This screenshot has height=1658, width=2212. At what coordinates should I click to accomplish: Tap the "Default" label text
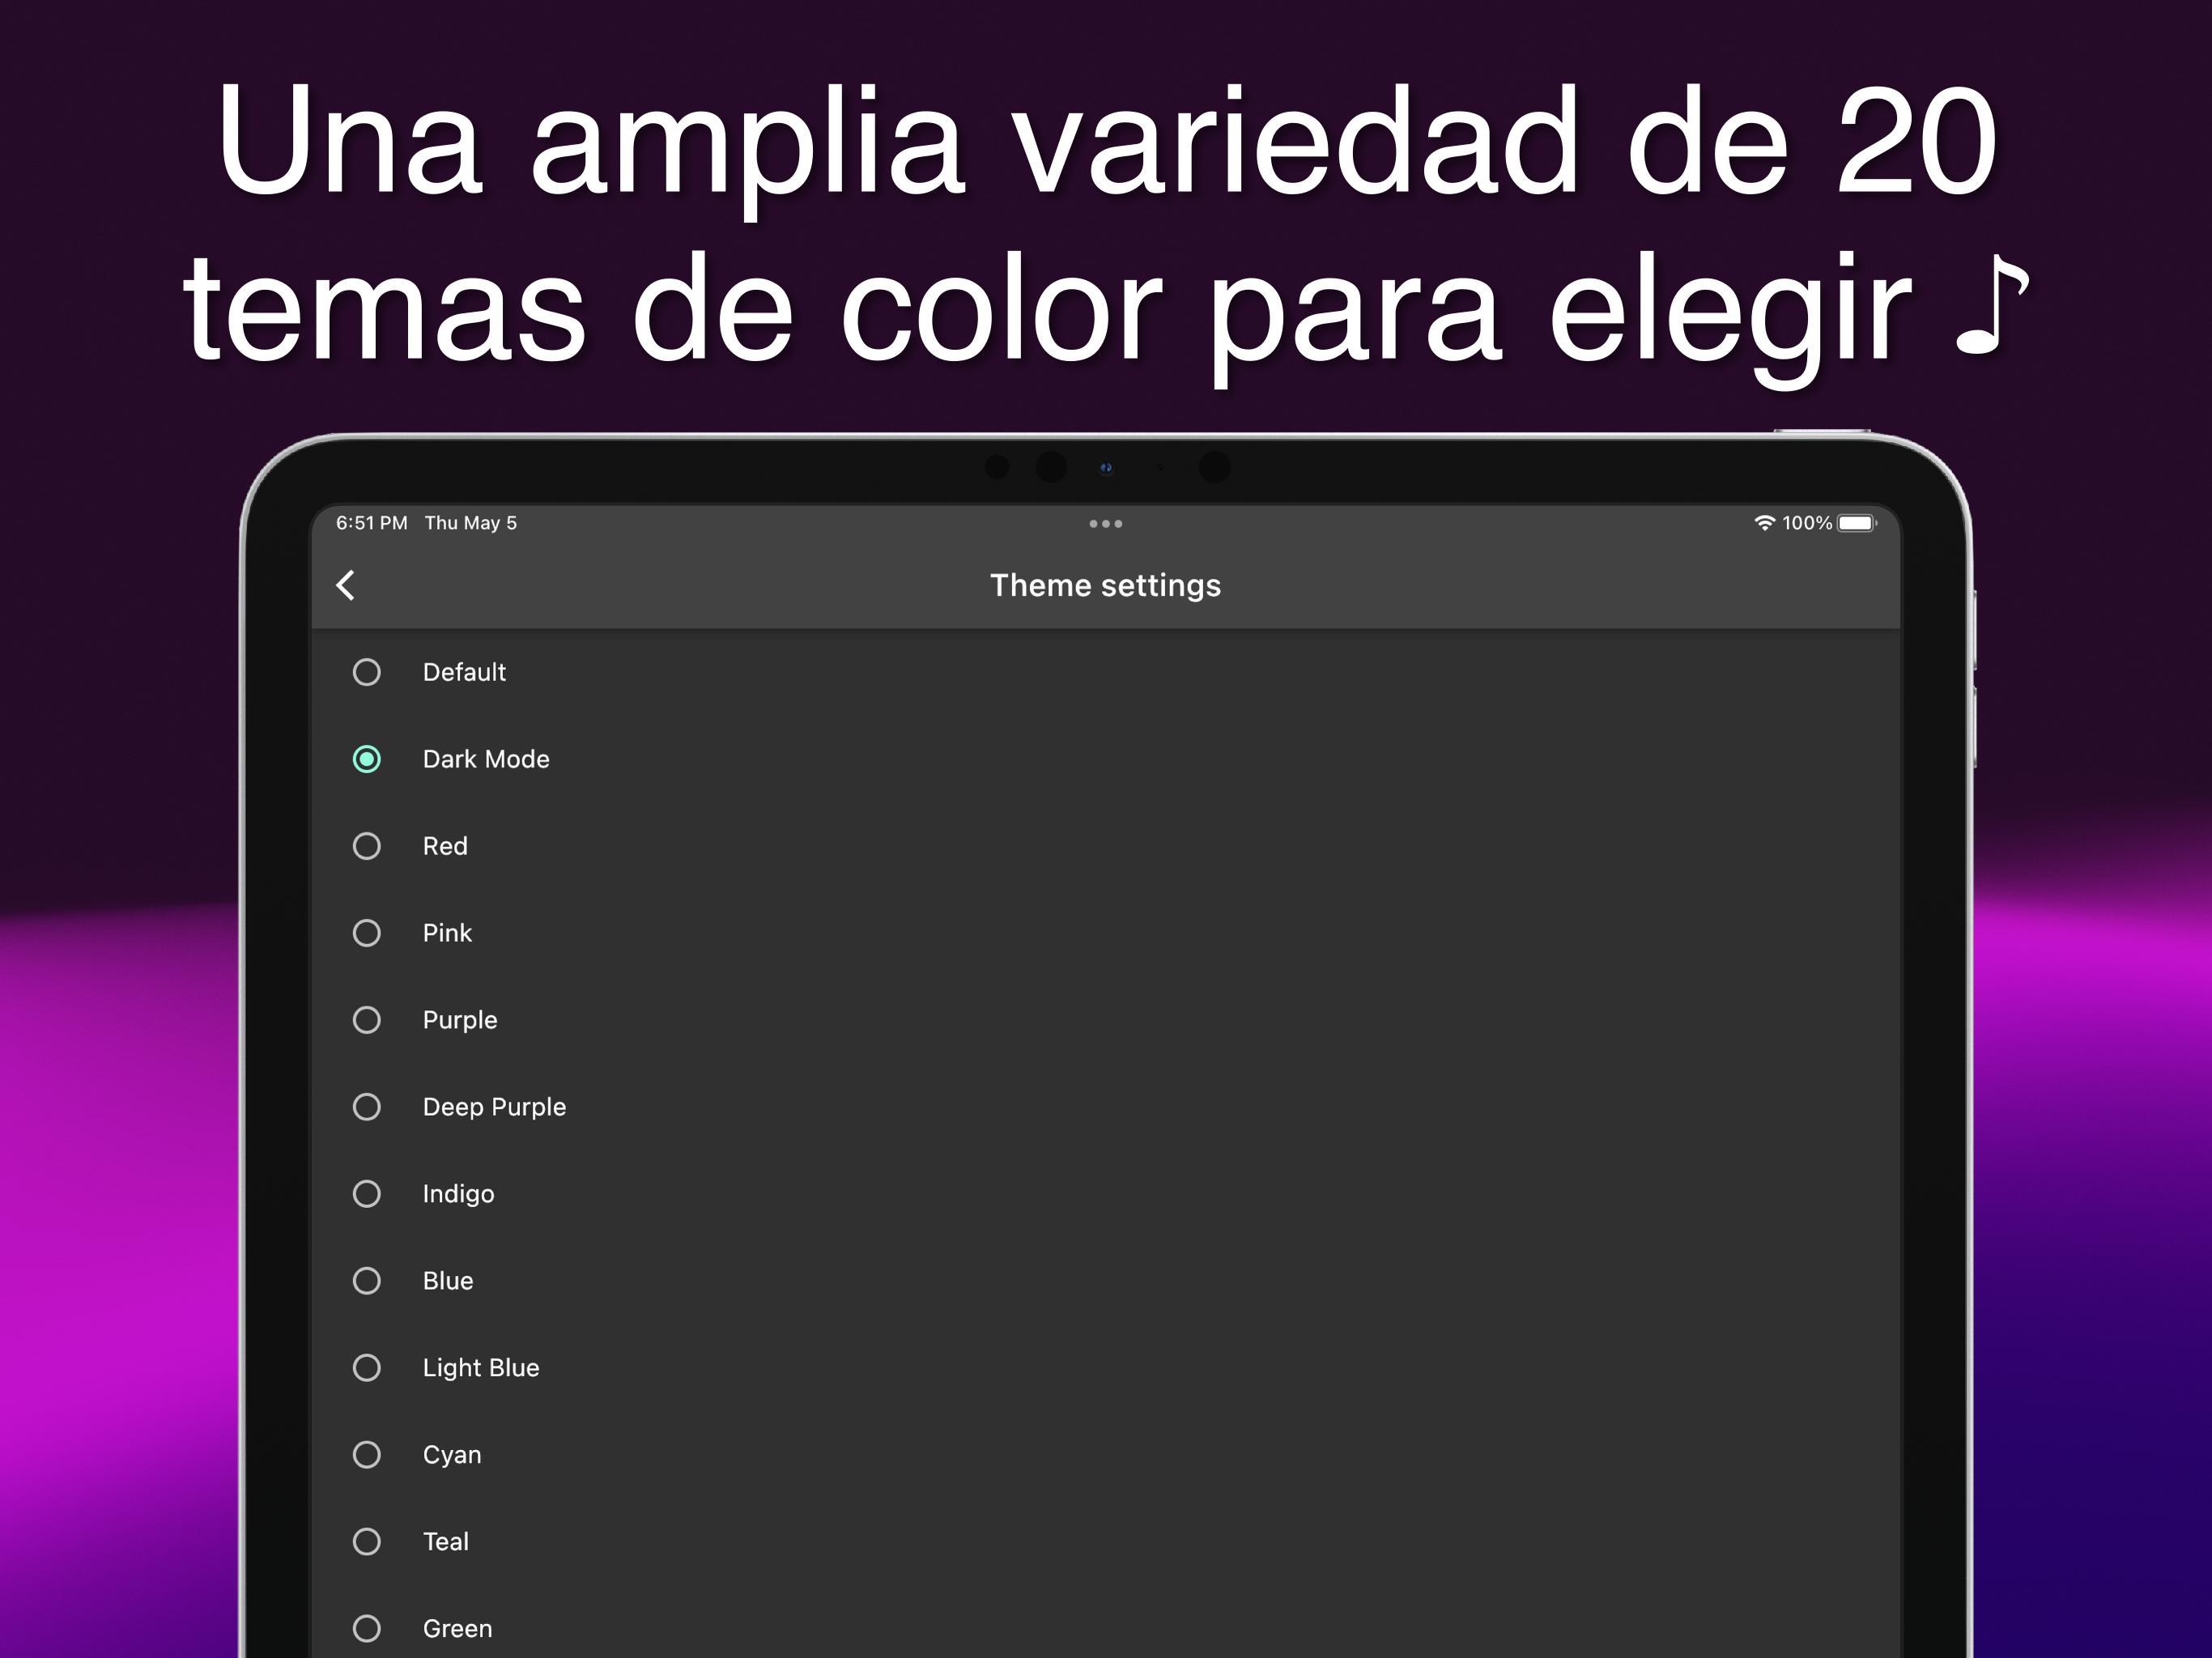click(x=464, y=672)
